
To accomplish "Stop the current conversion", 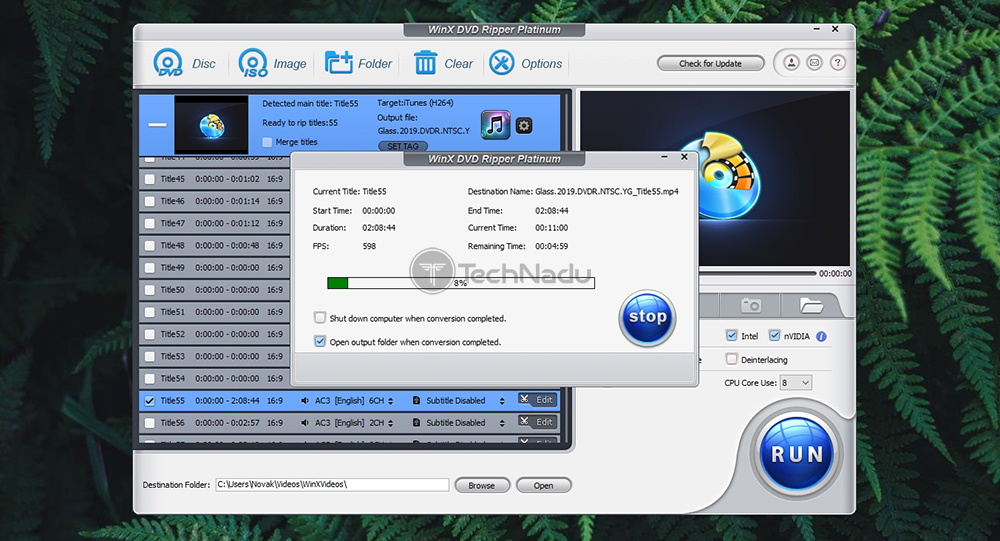I will [x=647, y=318].
